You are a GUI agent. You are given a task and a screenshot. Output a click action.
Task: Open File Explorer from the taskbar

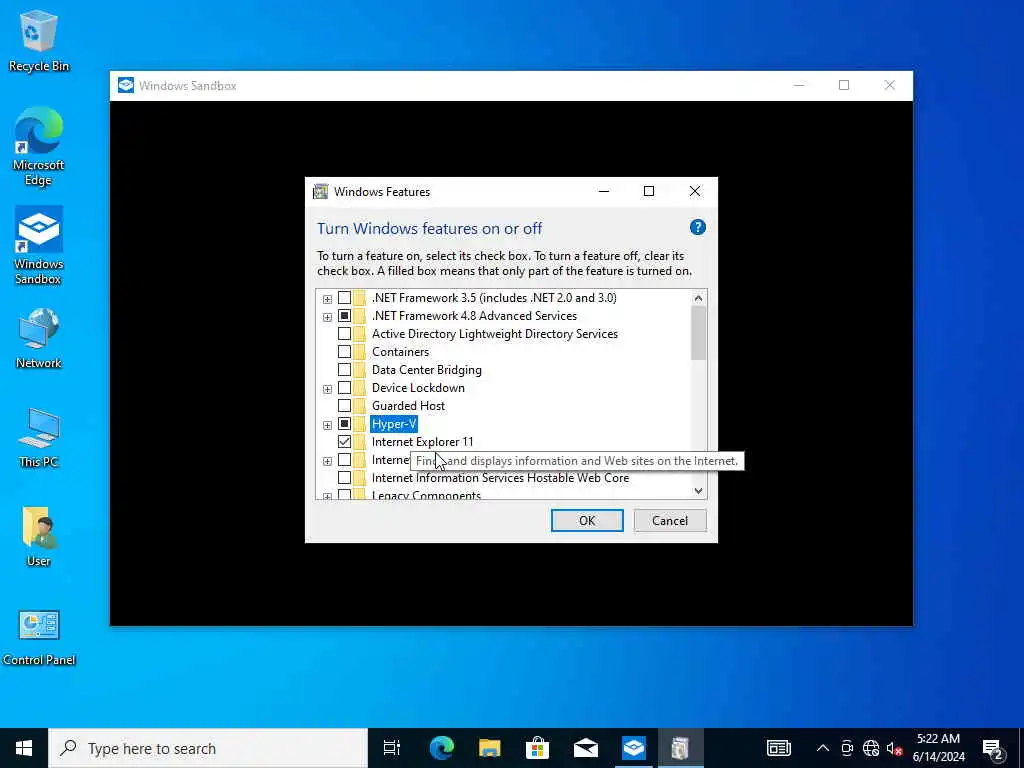coord(489,748)
